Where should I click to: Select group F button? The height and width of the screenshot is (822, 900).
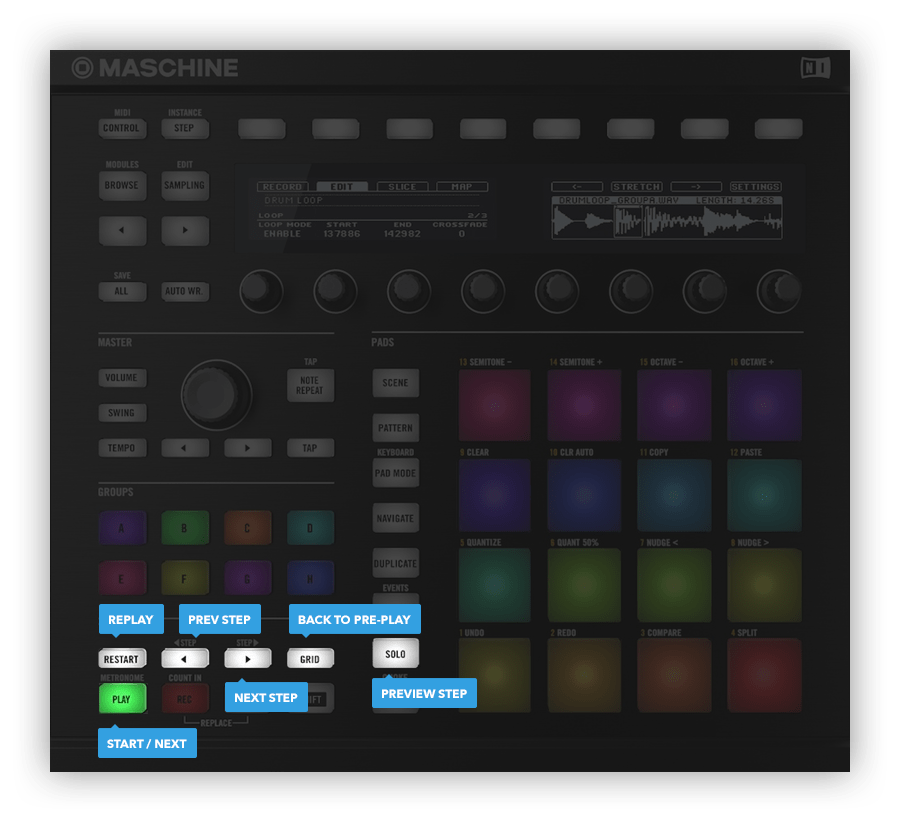(x=185, y=578)
